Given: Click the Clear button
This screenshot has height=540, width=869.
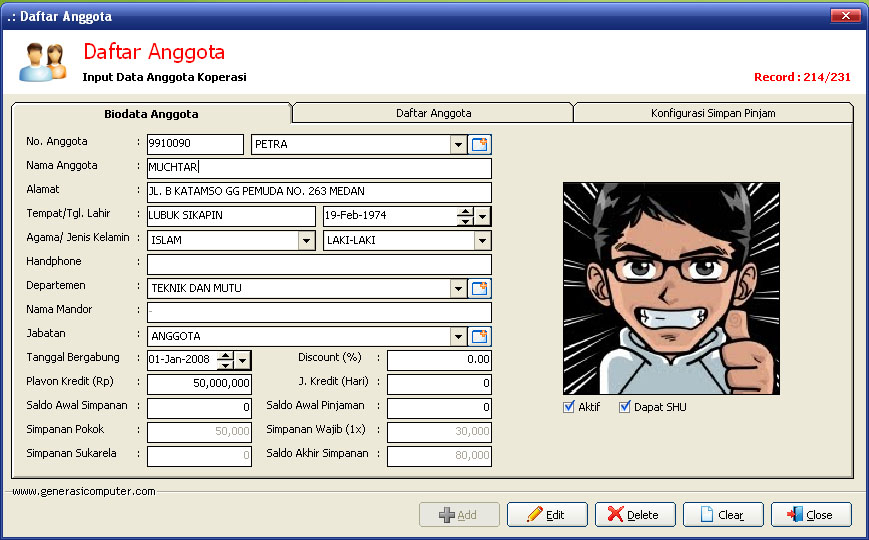Looking at the screenshot, I should tap(722, 515).
